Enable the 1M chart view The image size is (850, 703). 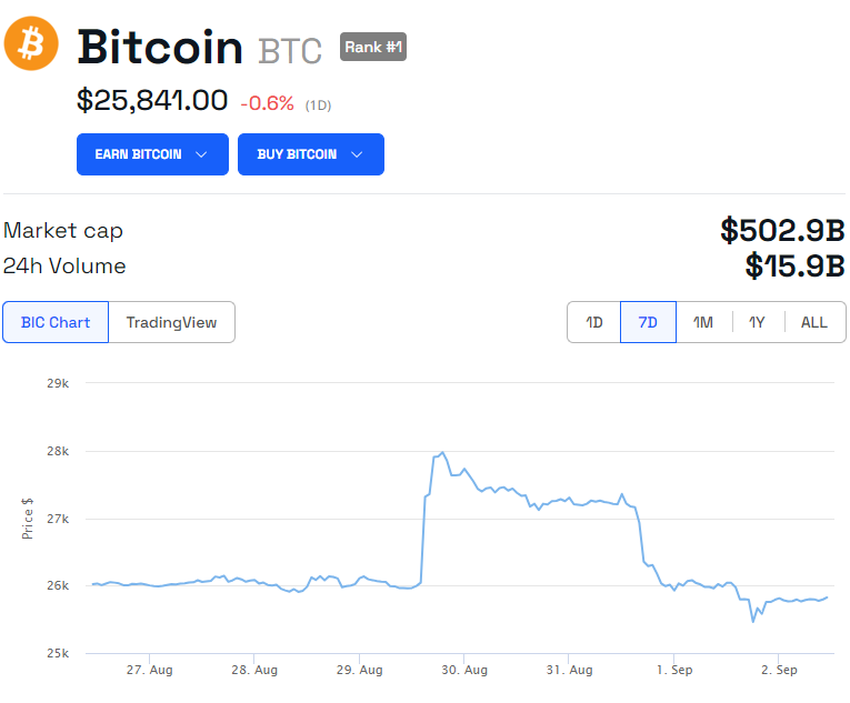[702, 322]
